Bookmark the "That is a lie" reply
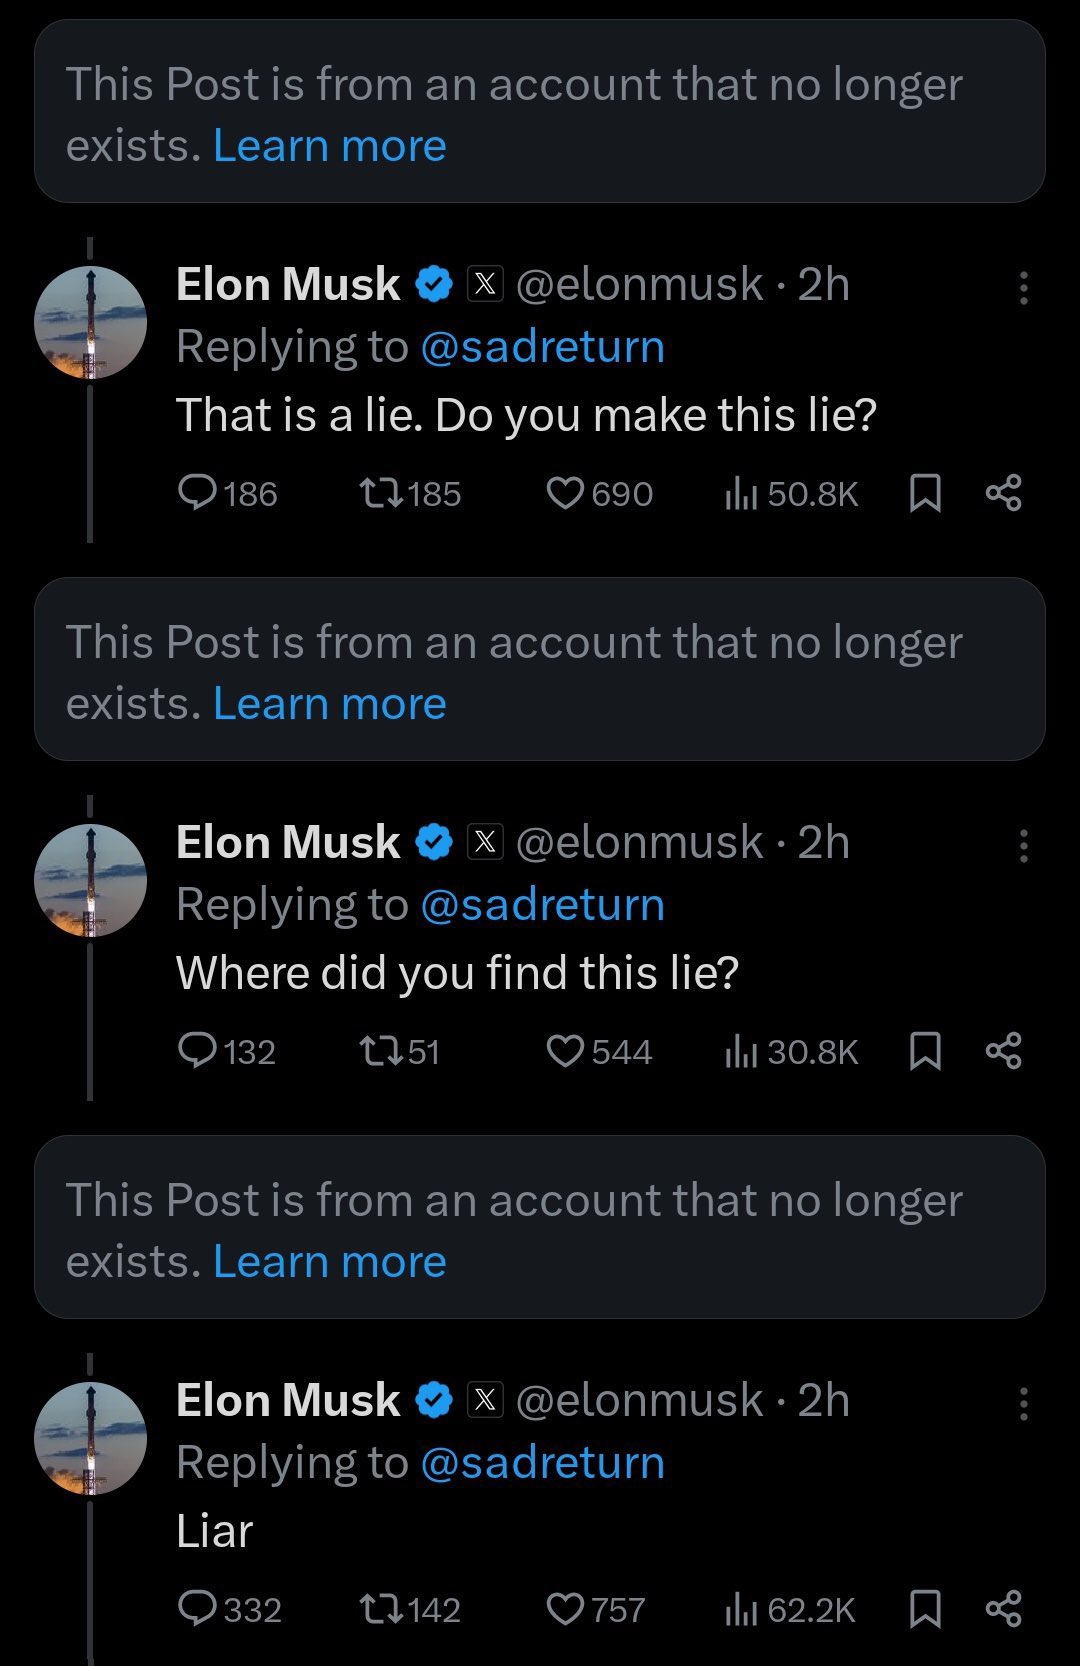Viewport: 1080px width, 1666px height. (x=925, y=493)
